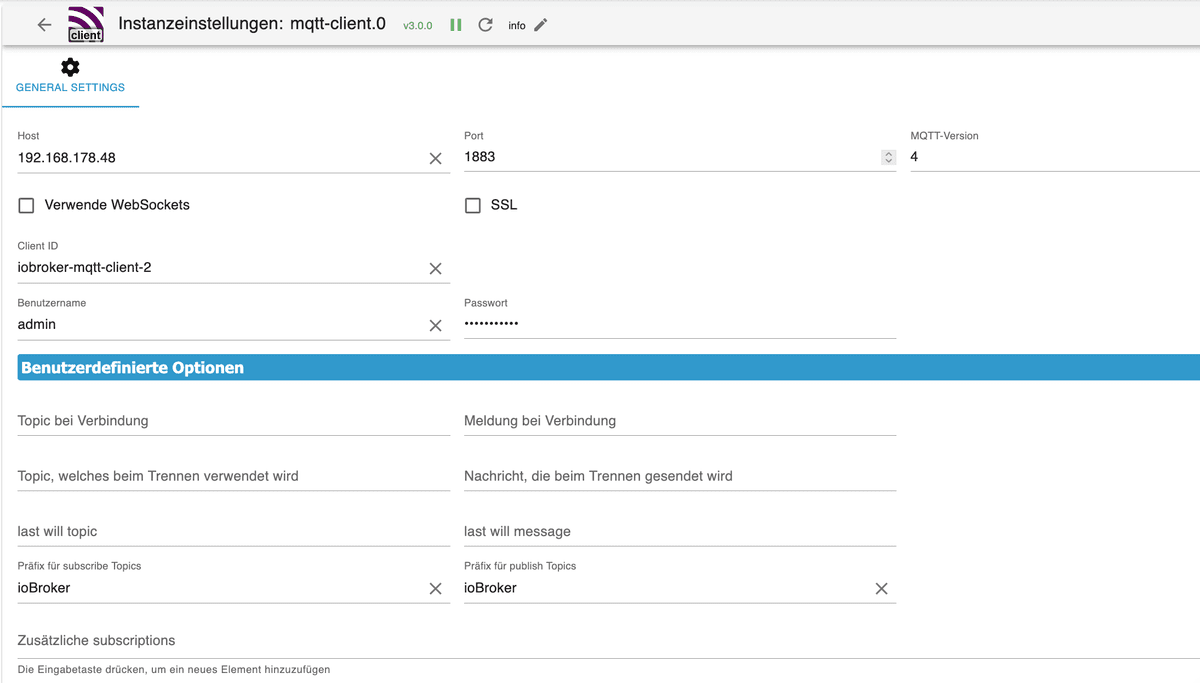Pause the mqtt-client.0 instance
Screen dimensions: 1200x683
click(x=454, y=24)
